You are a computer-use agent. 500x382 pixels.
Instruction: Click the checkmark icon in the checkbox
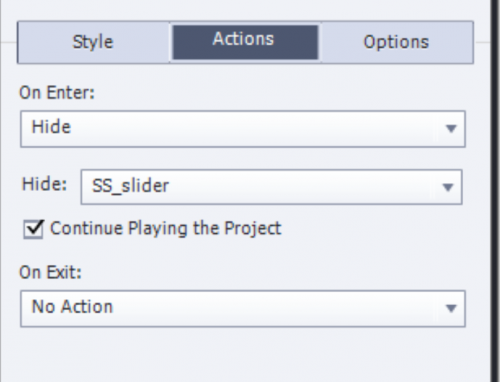click(x=34, y=228)
